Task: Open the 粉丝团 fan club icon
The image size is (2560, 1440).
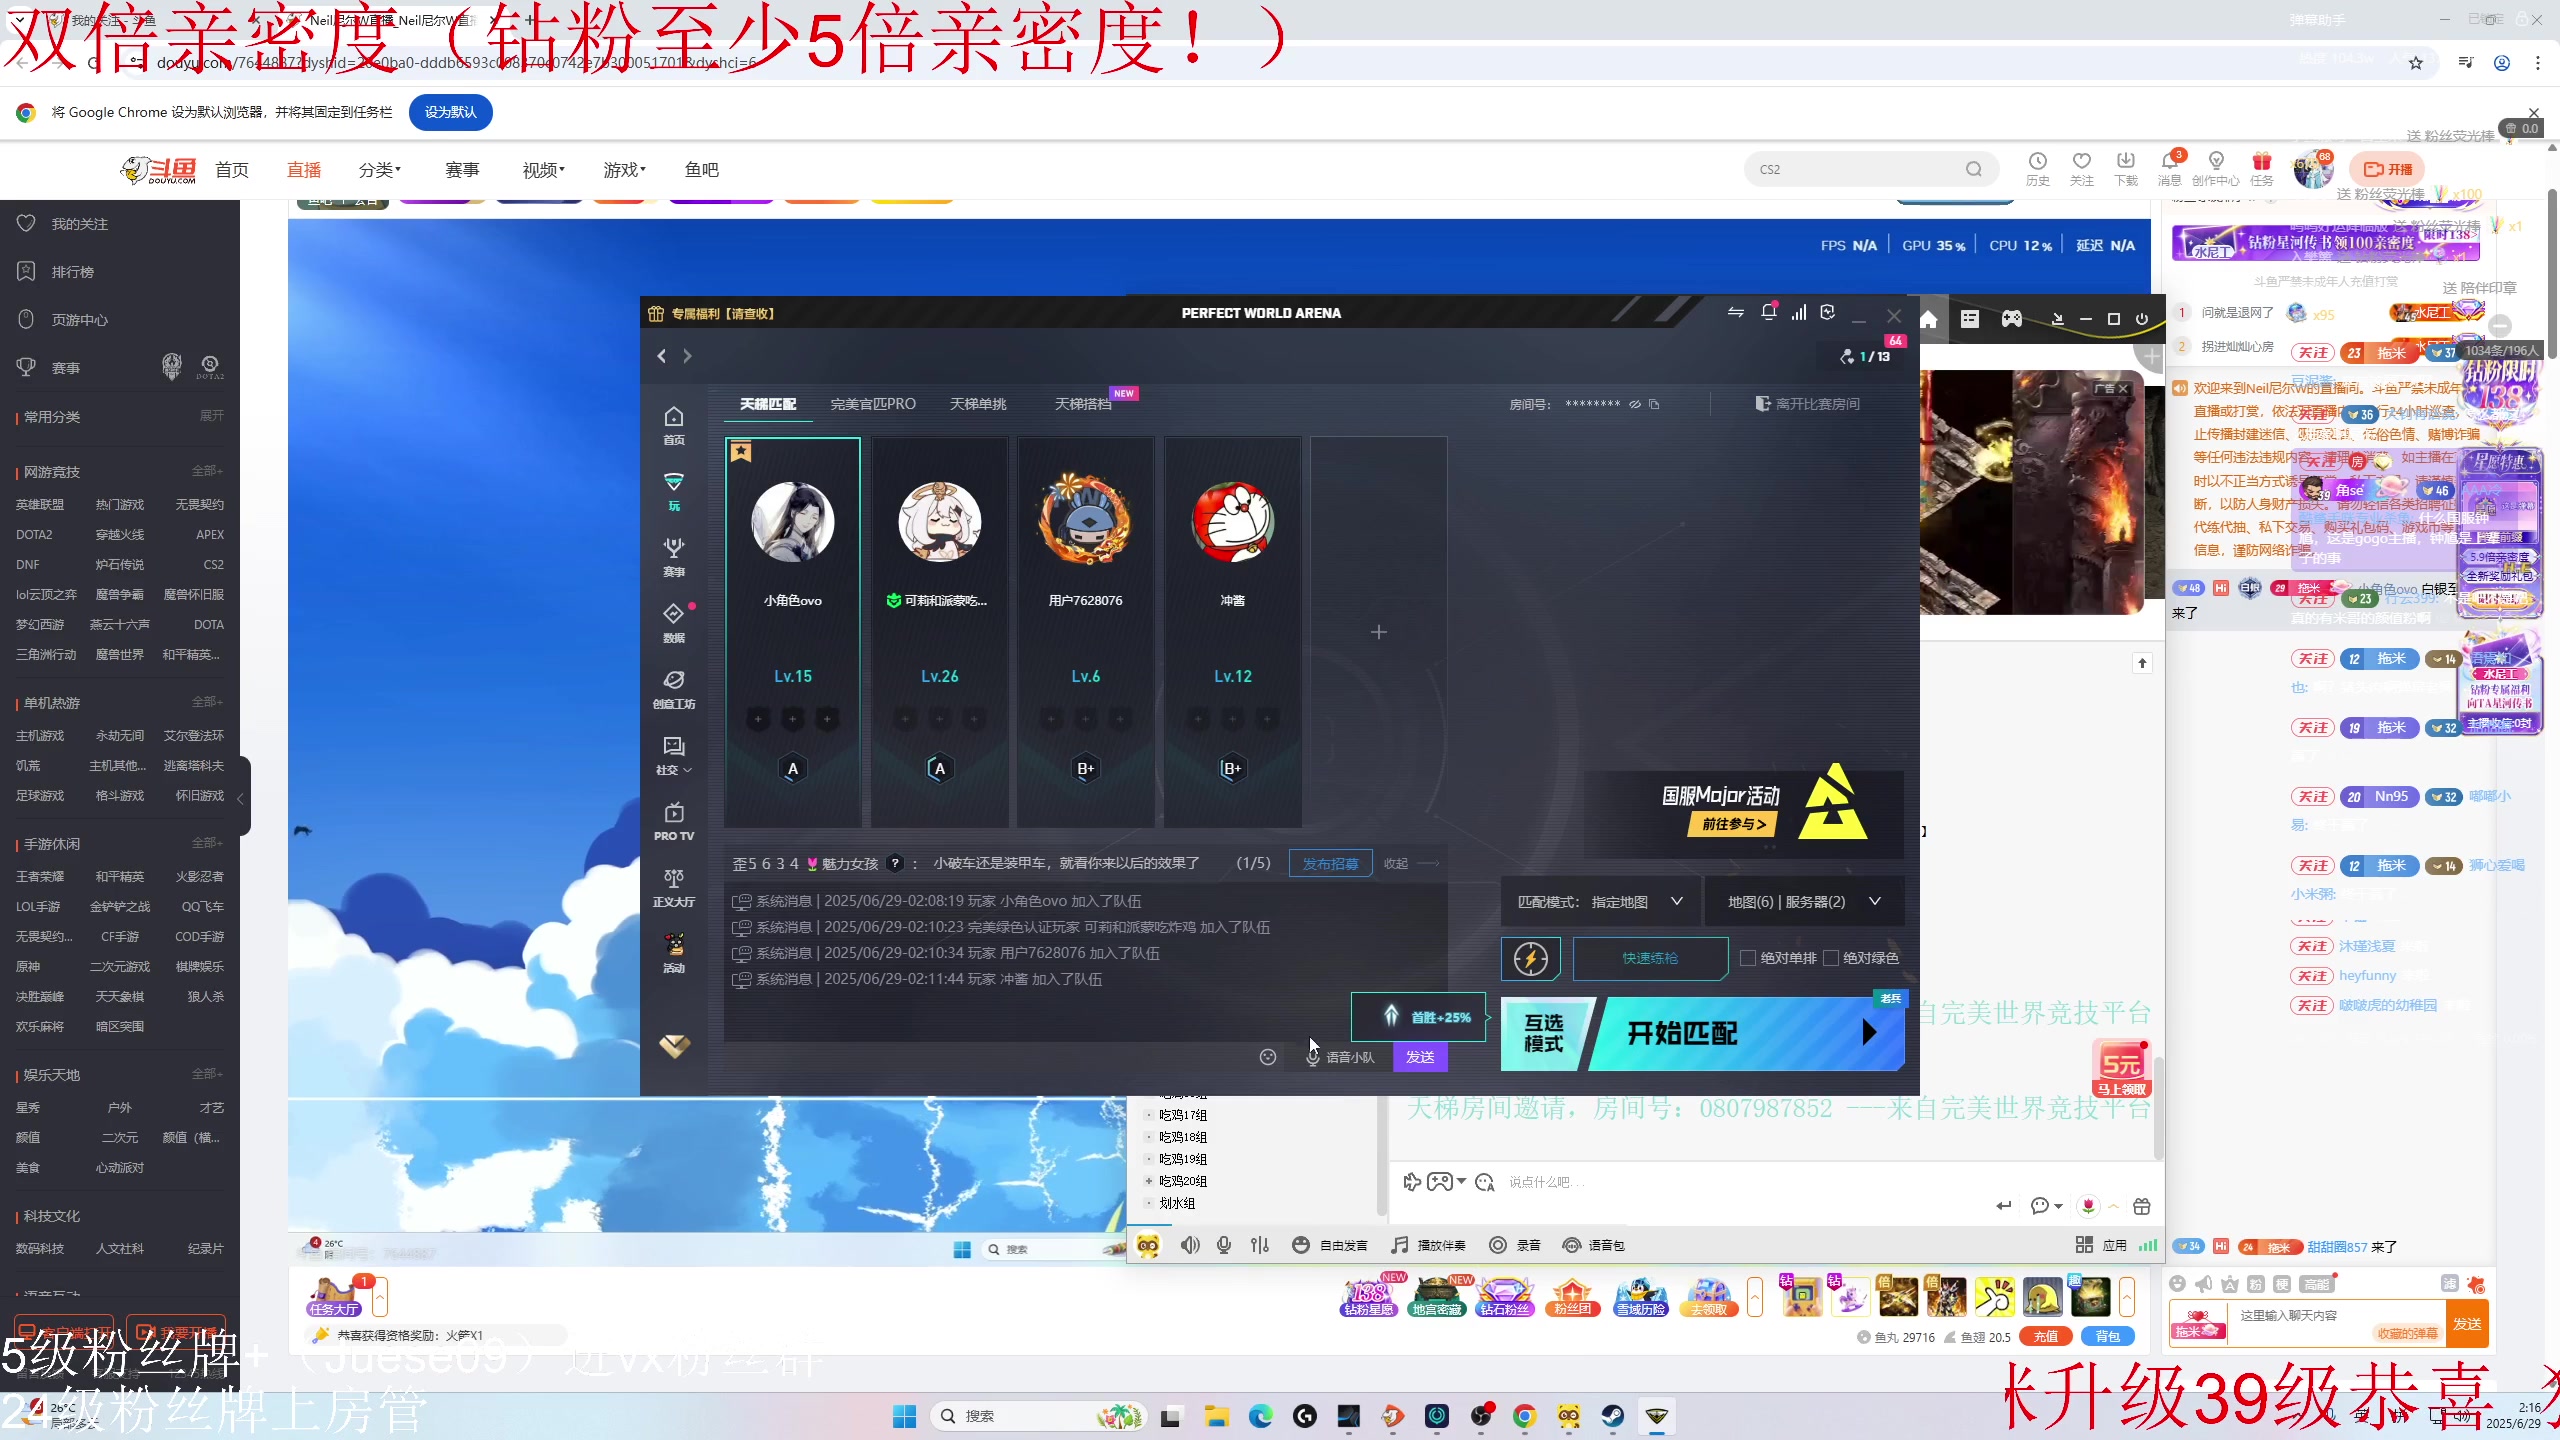Action: [1573, 1296]
